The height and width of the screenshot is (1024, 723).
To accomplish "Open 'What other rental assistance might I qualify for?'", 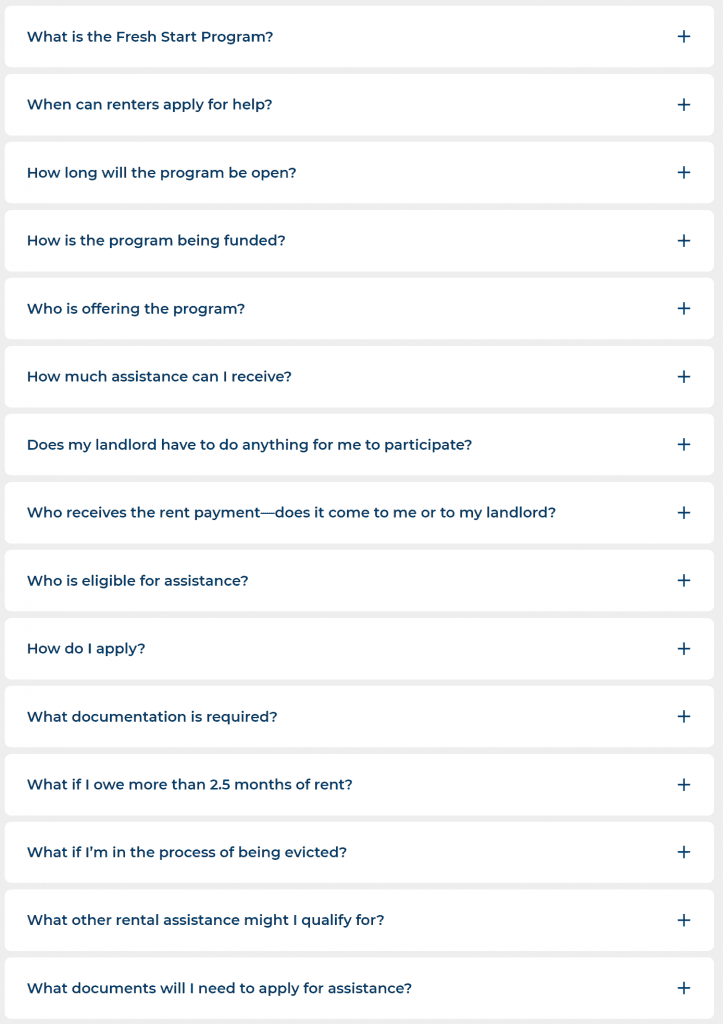I will tap(684, 921).
